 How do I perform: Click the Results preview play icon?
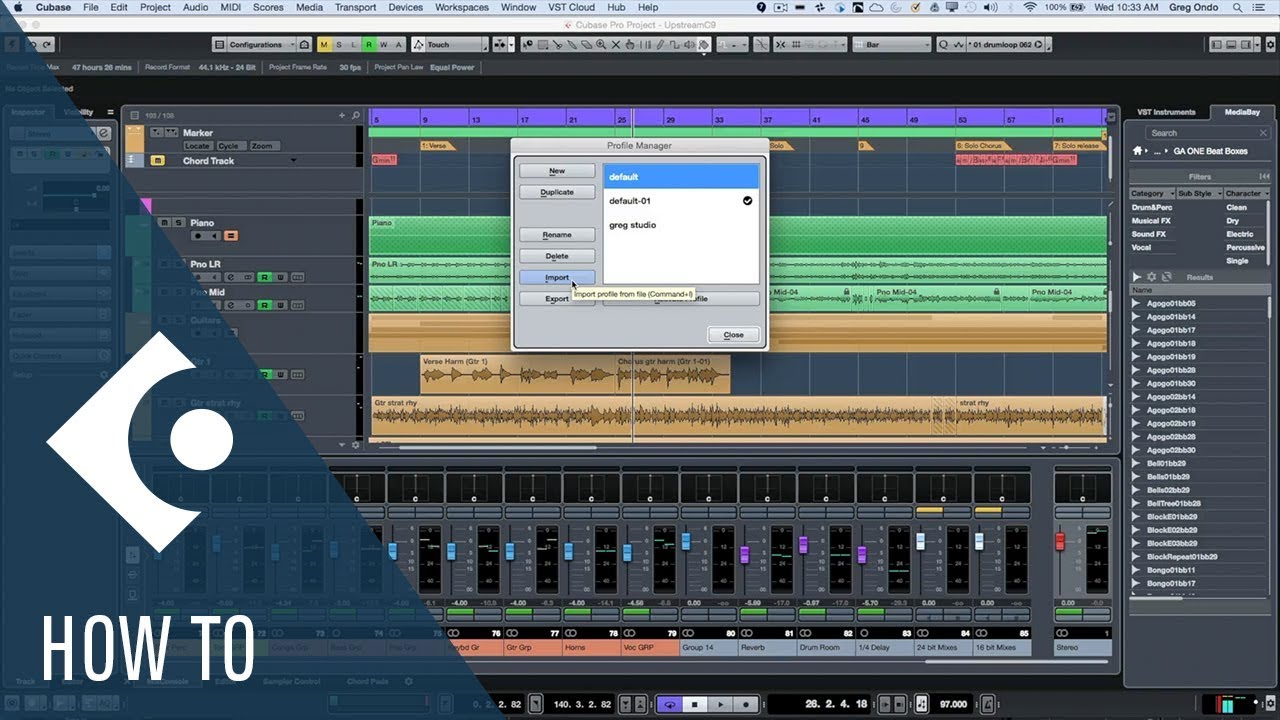(x=1136, y=277)
